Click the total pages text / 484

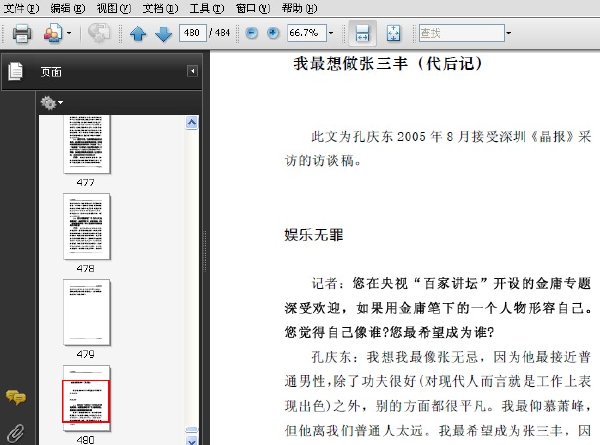tap(220, 33)
